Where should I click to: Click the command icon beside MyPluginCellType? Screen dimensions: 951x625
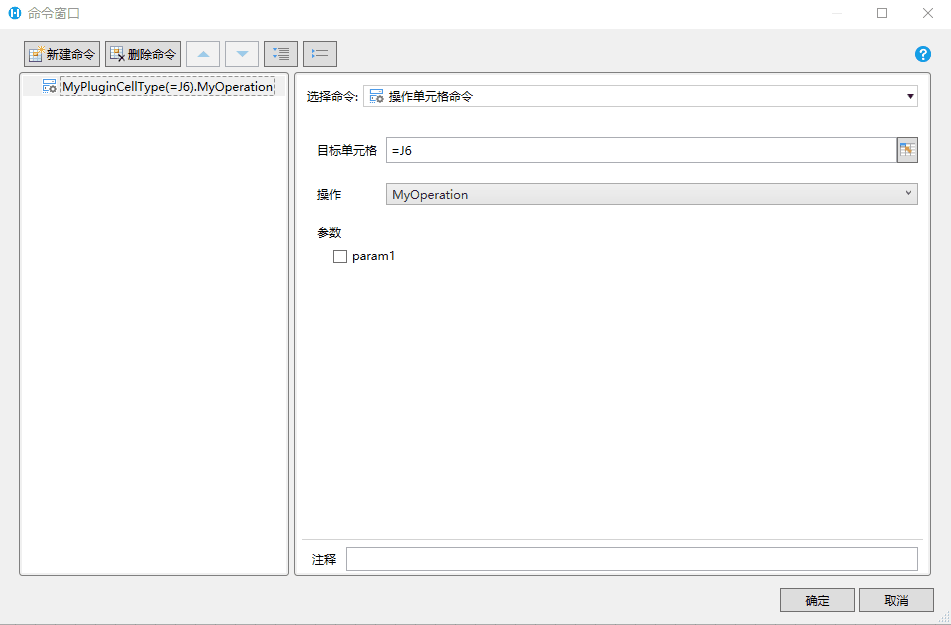(x=50, y=87)
